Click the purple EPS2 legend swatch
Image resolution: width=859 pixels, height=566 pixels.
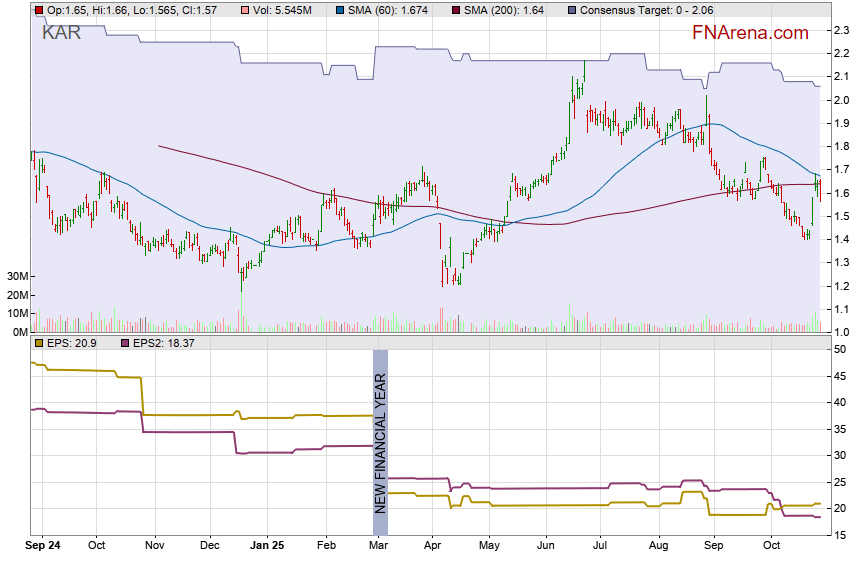point(126,343)
